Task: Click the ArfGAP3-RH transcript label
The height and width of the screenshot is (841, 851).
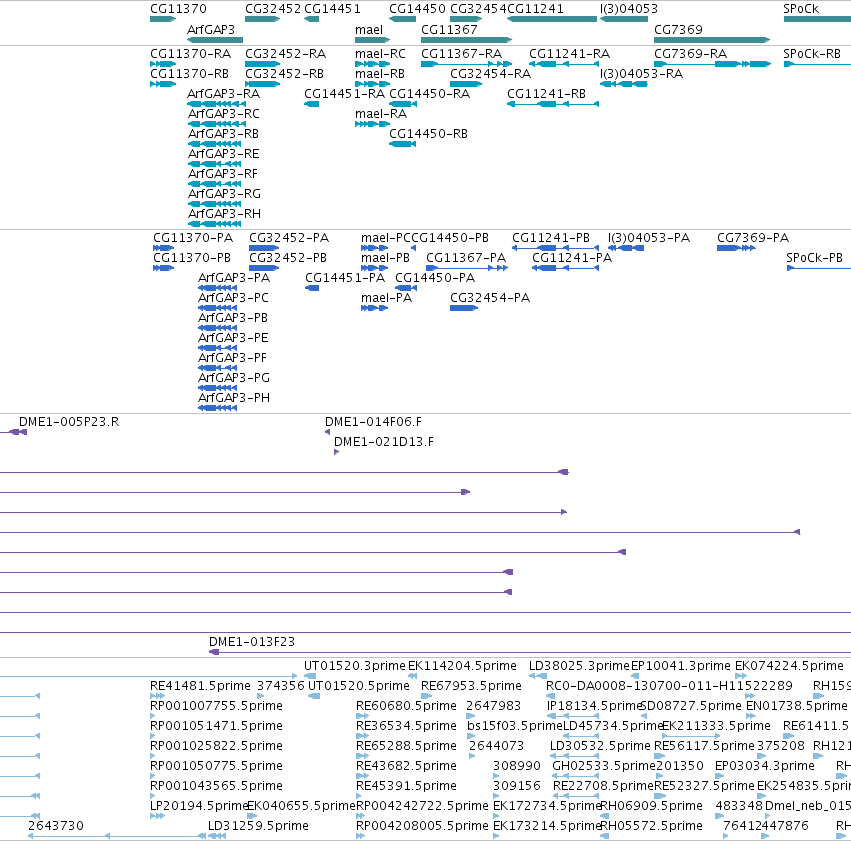Action: 225,214
